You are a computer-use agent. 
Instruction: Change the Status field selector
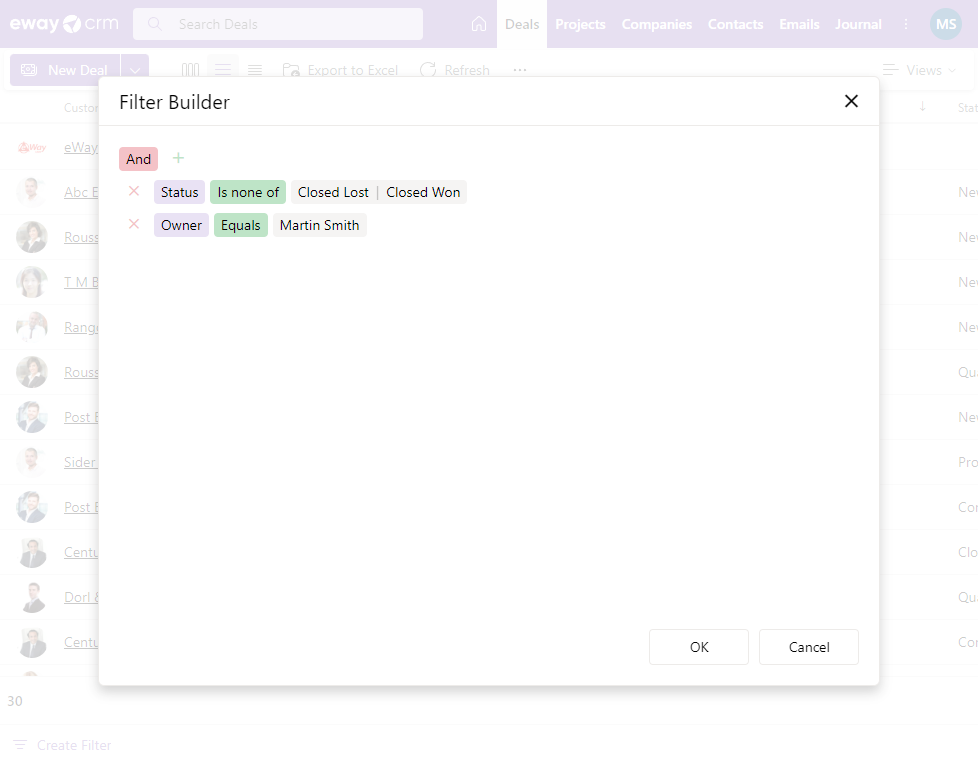click(x=180, y=192)
